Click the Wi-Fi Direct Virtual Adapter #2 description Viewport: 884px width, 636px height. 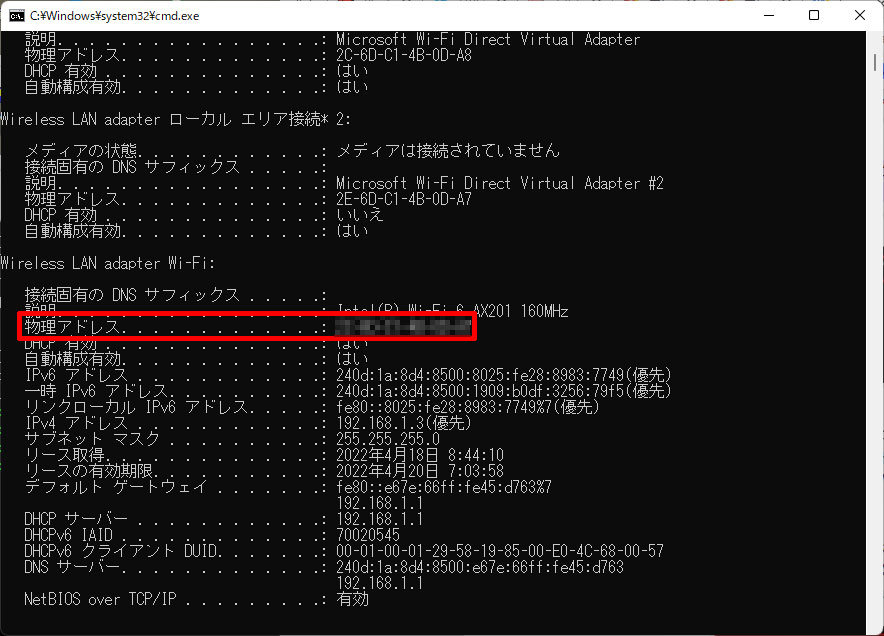tap(500, 183)
